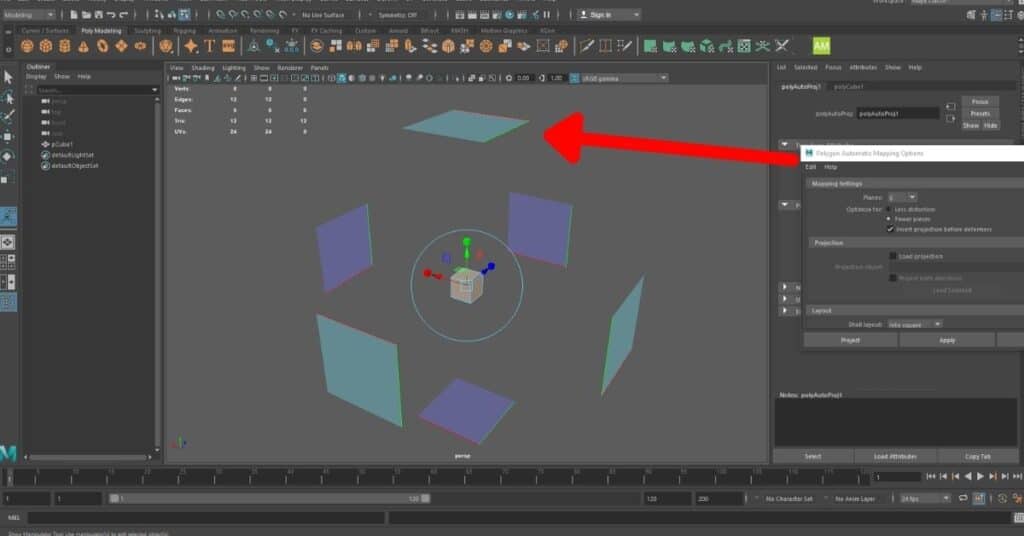The image size is (1024, 536).
Task: Open the Display menu in Outliner
Action: pyautogui.click(x=36, y=76)
